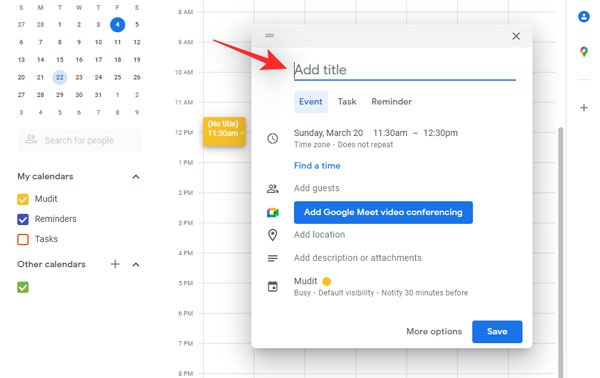Change the event date Sunday, March 20
600x378 pixels.
point(328,133)
